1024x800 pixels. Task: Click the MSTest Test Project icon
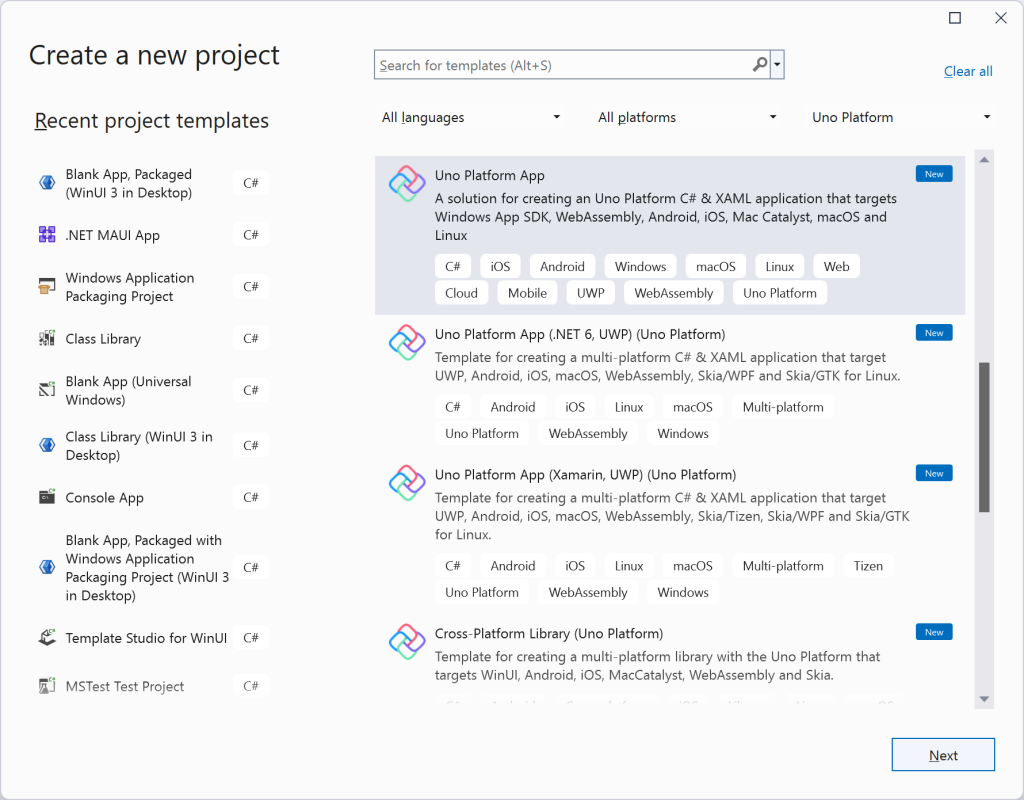(45, 685)
